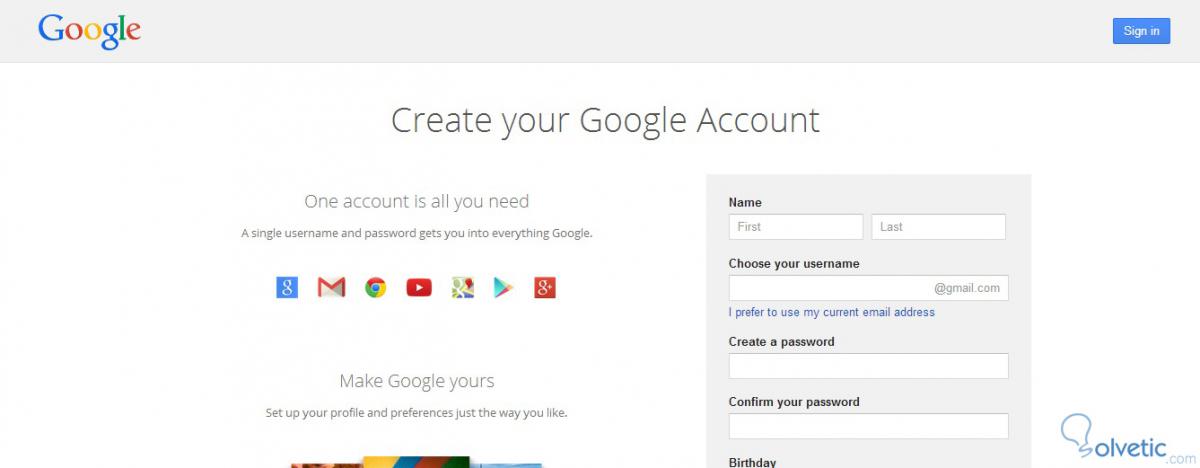
Task: Click the Google Play icon
Action: point(502,288)
